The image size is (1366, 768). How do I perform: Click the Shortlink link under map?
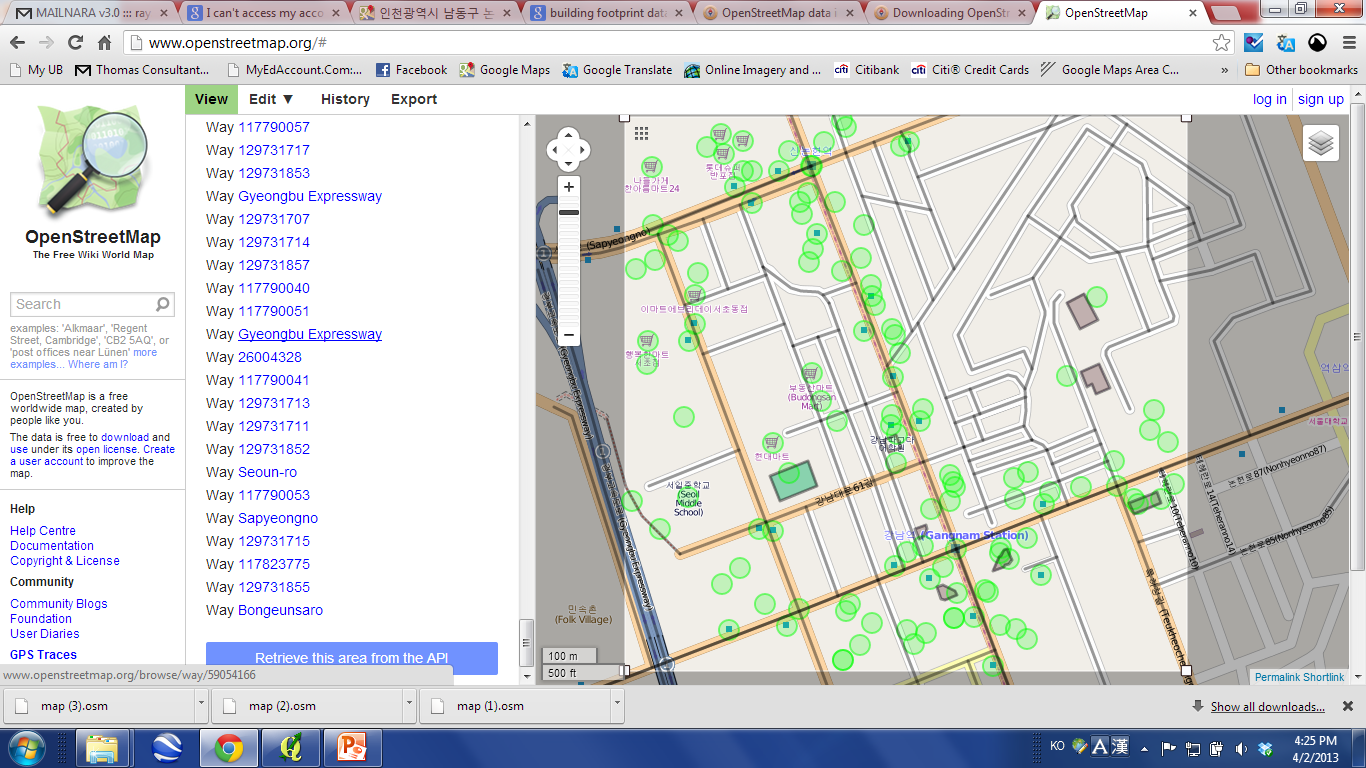pyautogui.click(x=1324, y=677)
